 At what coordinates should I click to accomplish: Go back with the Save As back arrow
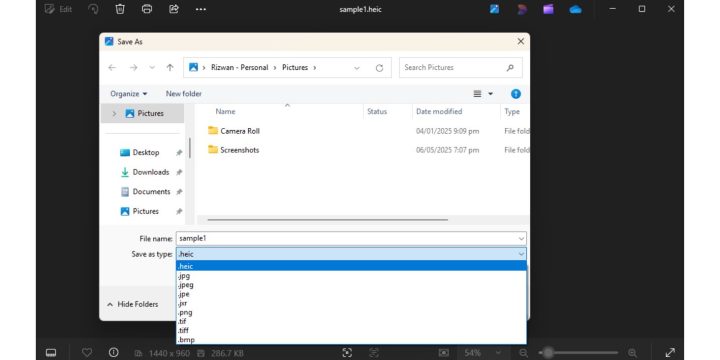point(112,68)
